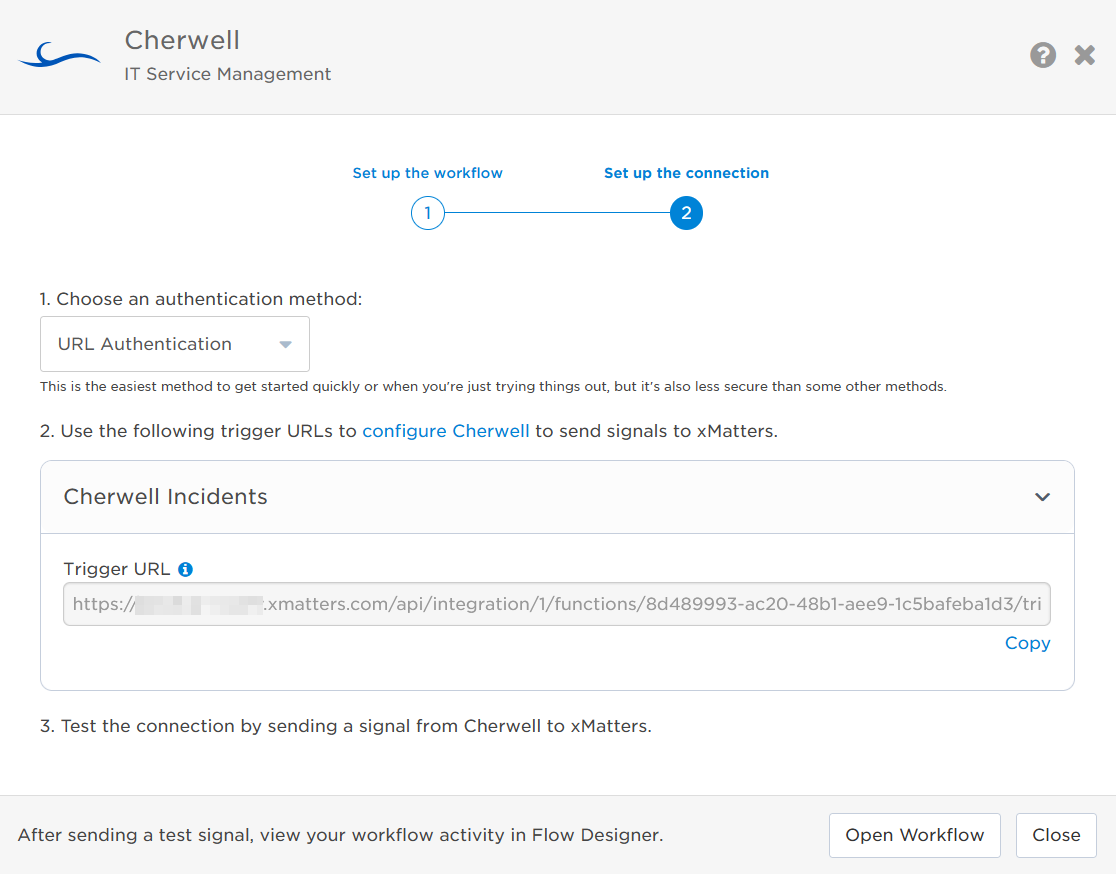
Task: Click the "Trigger URL" field label
Action: tap(117, 569)
